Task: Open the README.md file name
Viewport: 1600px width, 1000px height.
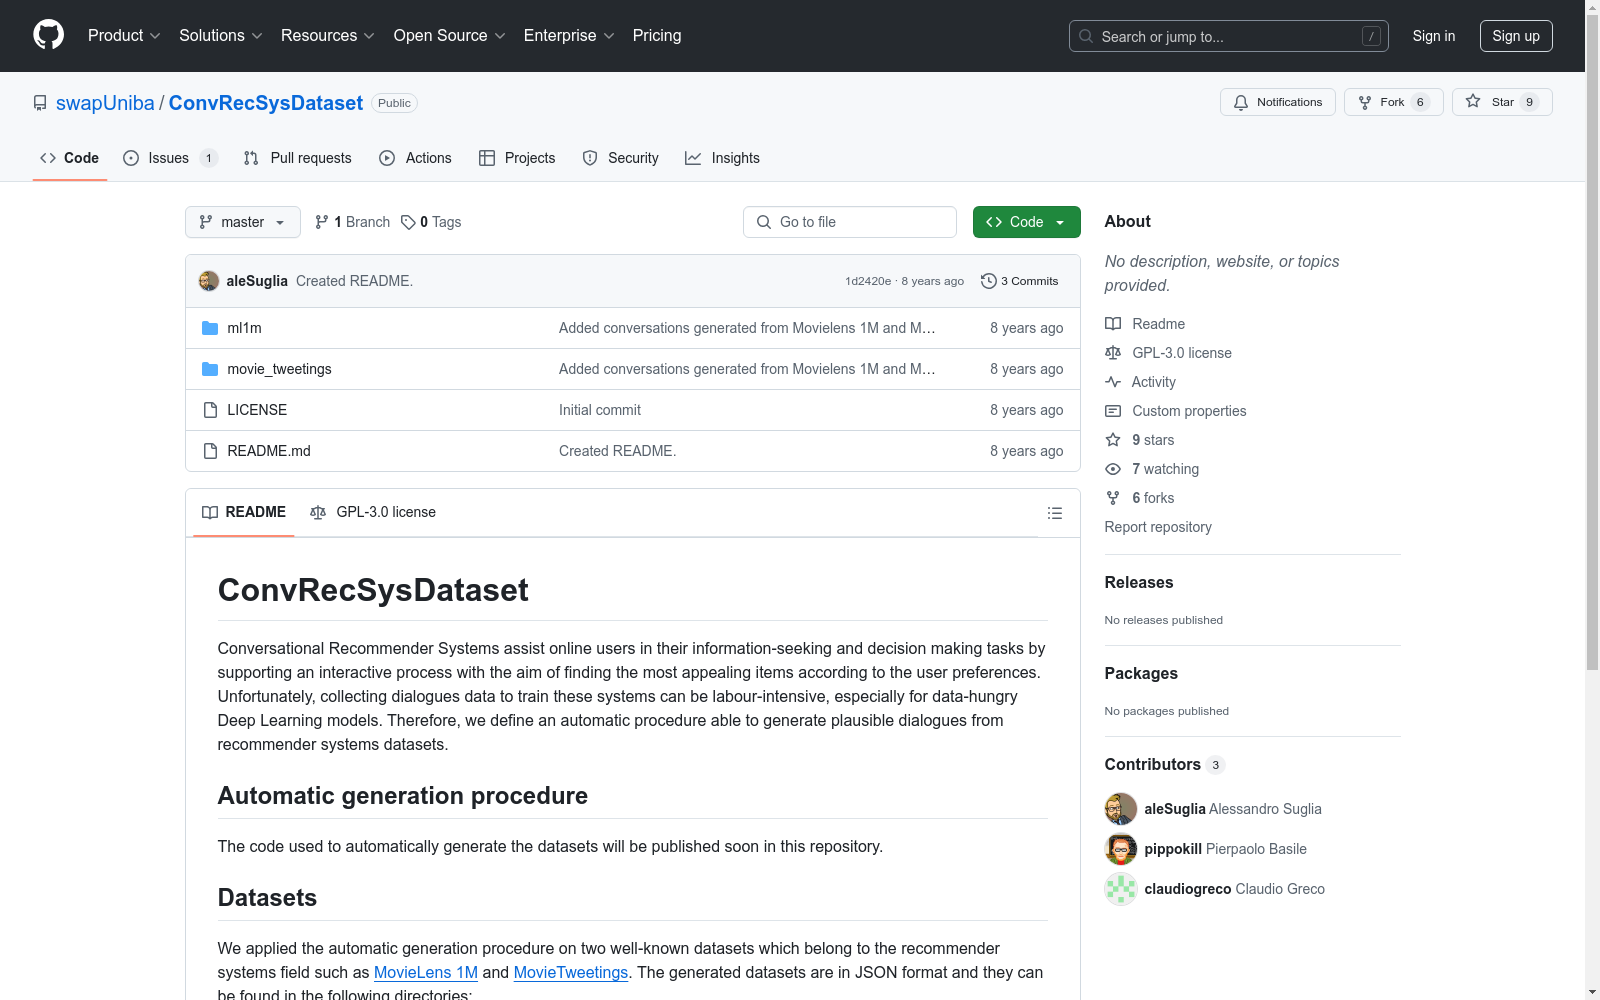Action: point(269,451)
